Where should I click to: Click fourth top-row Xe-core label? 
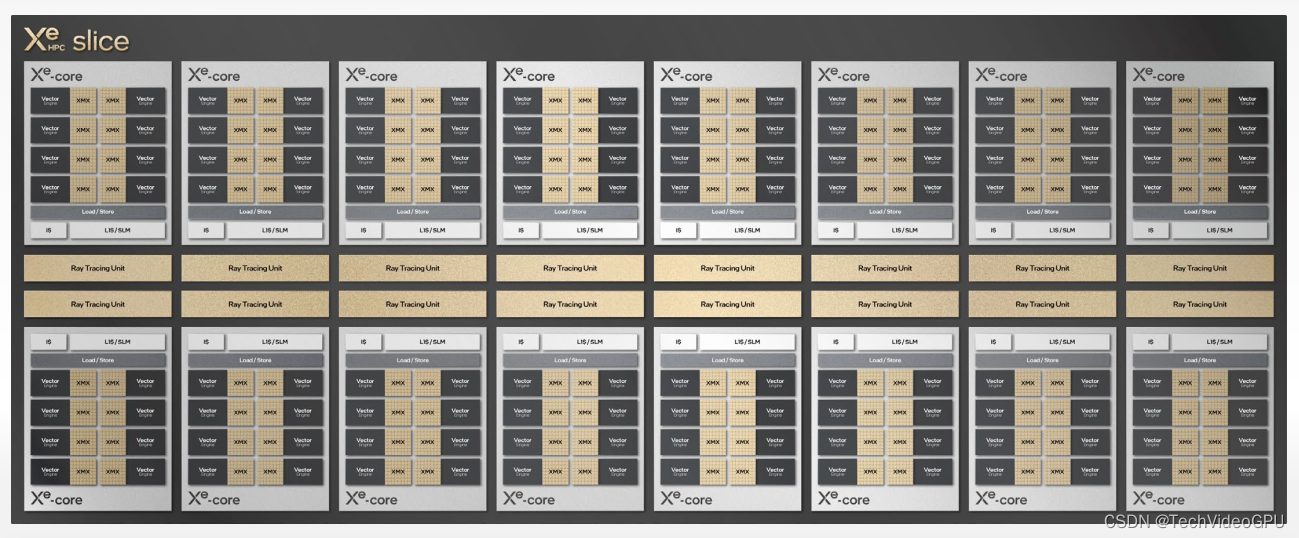529,75
